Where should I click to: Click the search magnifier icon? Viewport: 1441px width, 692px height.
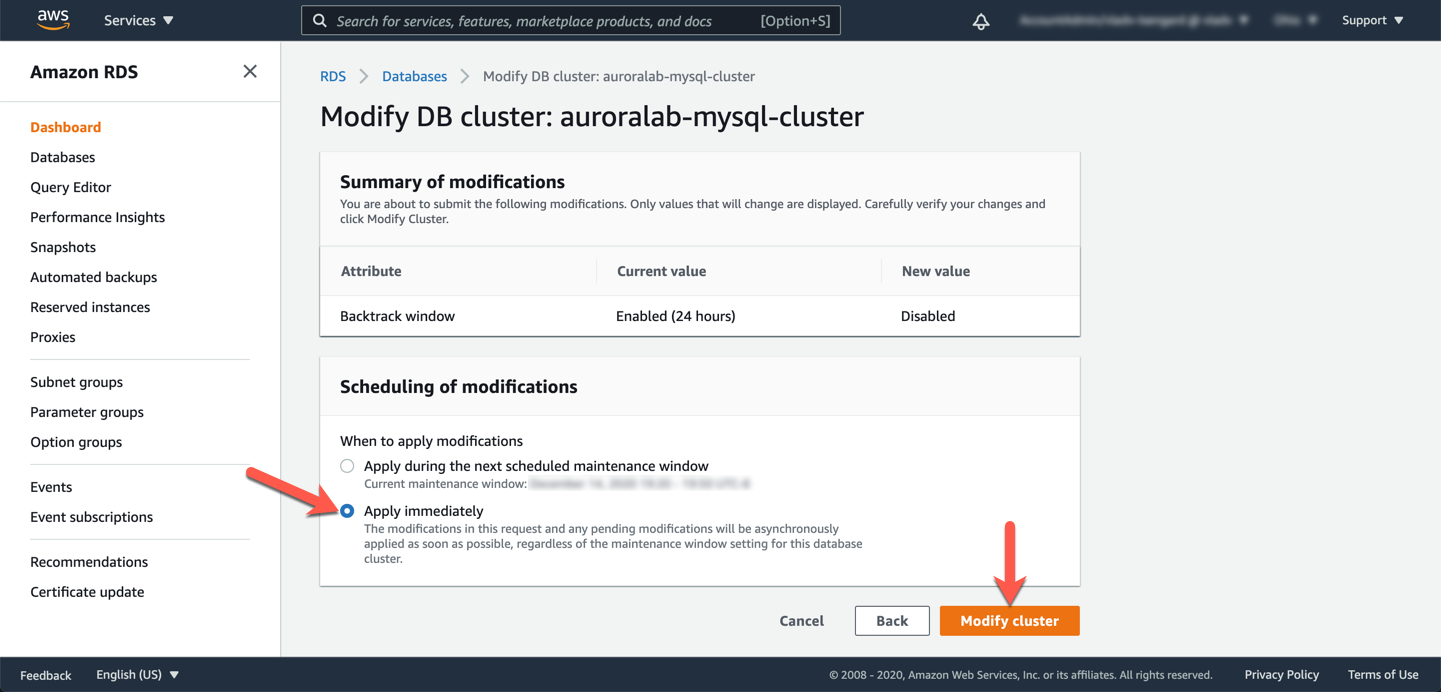coord(320,20)
